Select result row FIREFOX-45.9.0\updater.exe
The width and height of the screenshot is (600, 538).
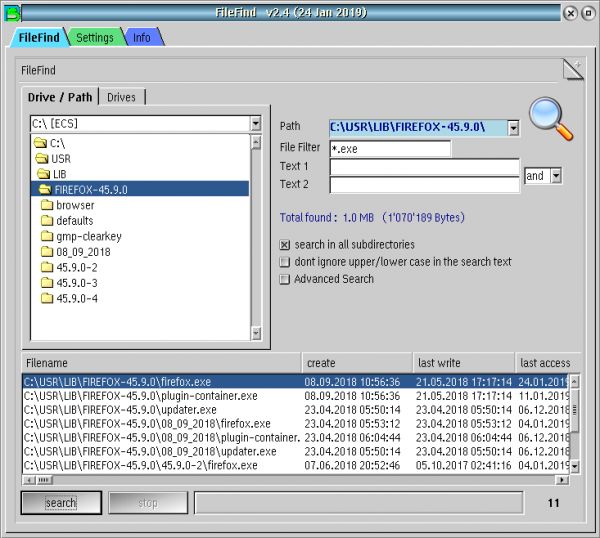295,410
